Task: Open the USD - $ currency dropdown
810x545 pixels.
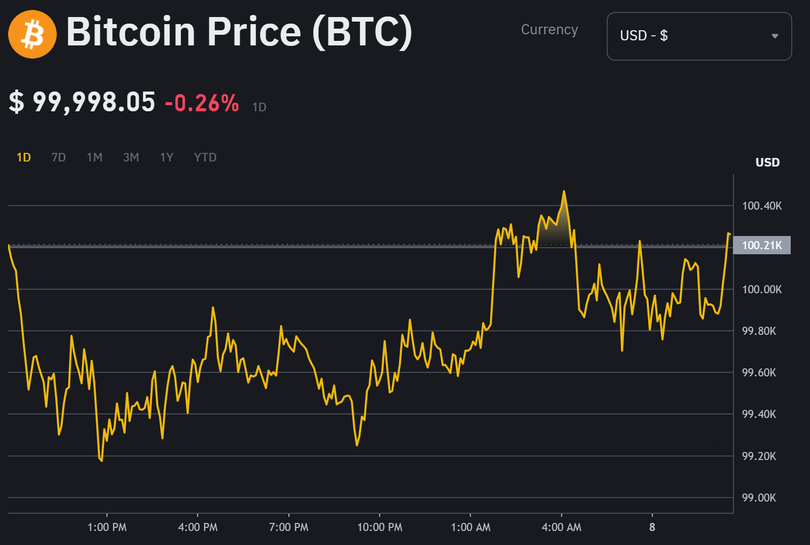Action: point(698,36)
